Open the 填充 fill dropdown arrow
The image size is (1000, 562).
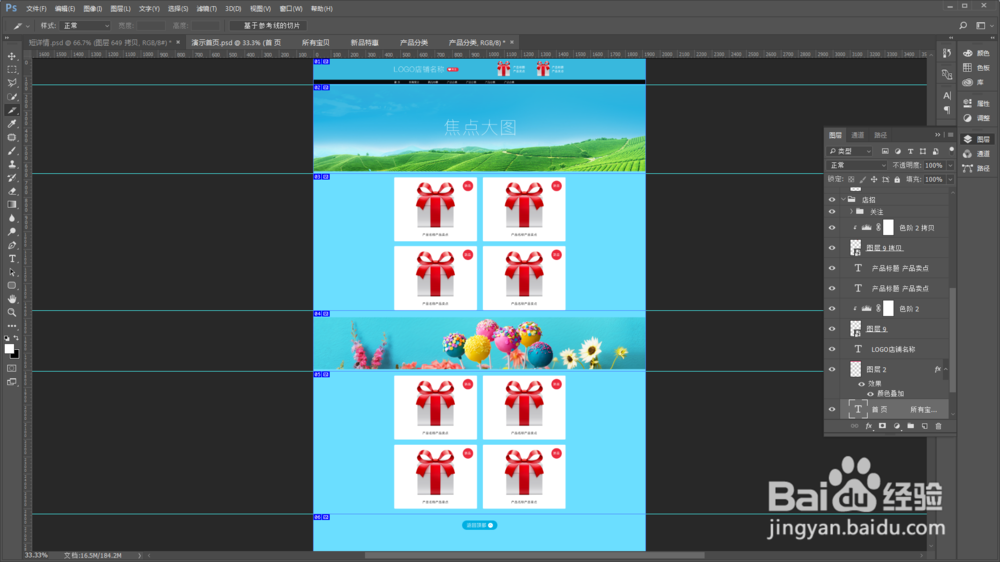click(x=950, y=179)
